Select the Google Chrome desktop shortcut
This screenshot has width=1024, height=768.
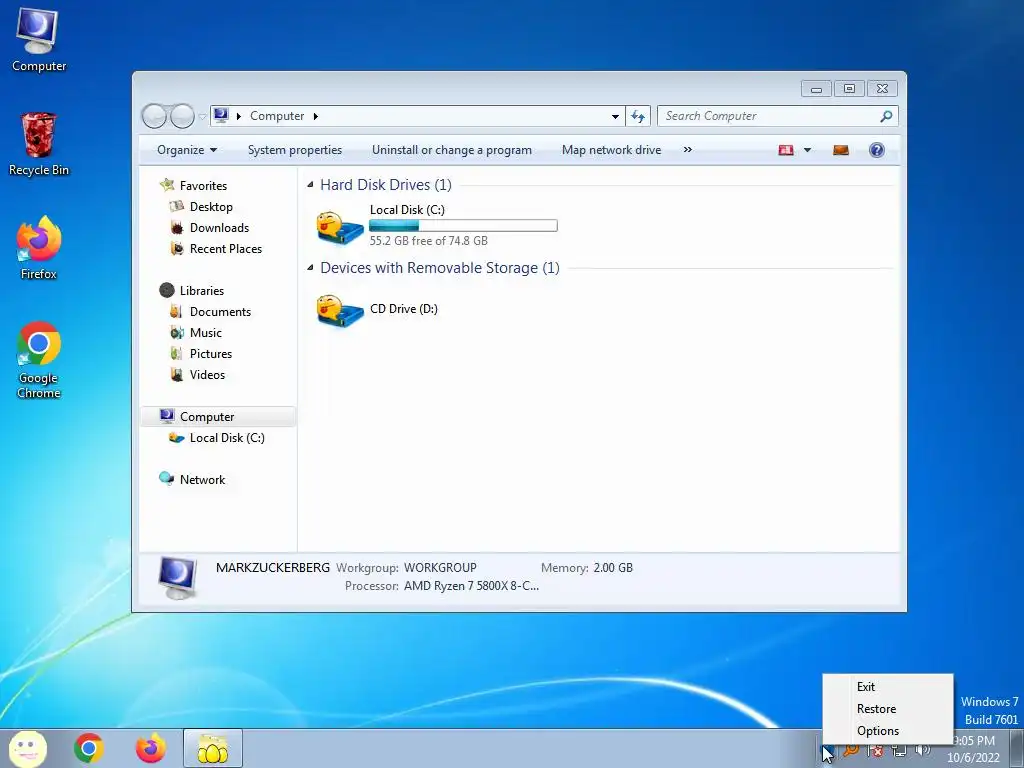39,359
